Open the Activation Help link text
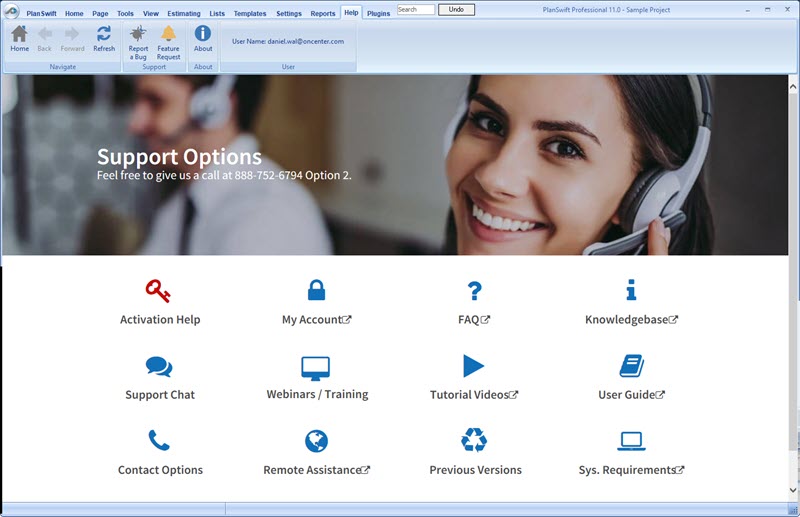Screen dimensions: 800x517 point(160,319)
